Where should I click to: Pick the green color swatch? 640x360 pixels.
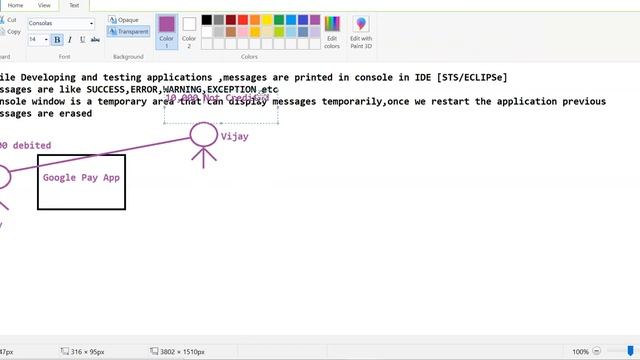279,20
